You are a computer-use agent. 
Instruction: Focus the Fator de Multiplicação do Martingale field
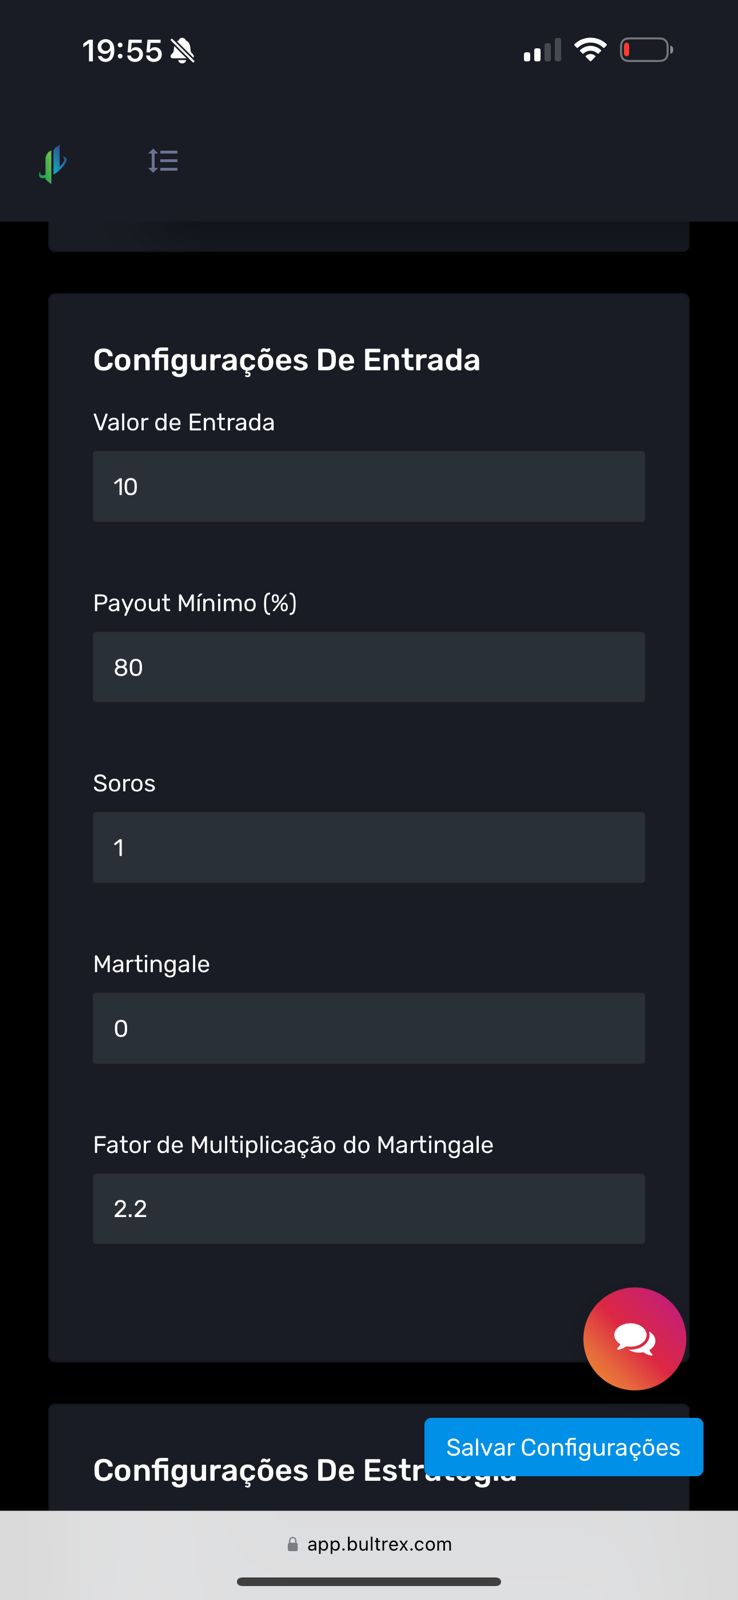[x=368, y=1209]
